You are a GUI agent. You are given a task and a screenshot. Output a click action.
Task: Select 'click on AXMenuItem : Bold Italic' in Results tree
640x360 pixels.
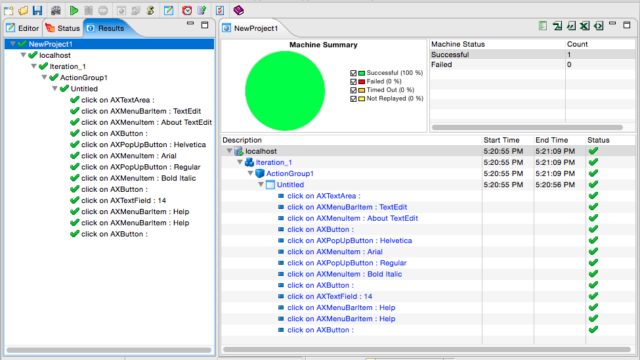tap(138, 178)
